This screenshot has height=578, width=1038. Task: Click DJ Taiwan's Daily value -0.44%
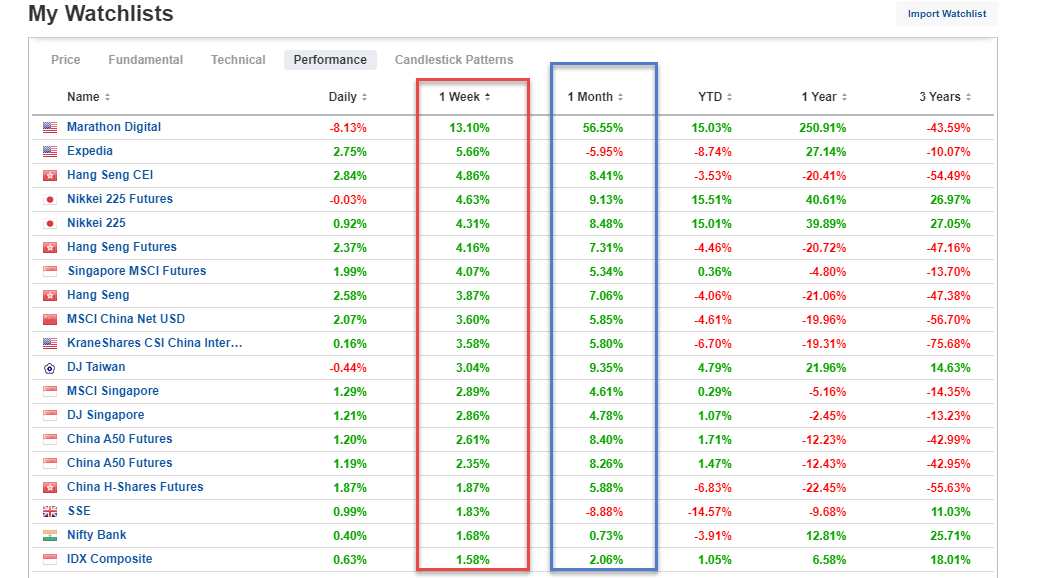(348, 367)
